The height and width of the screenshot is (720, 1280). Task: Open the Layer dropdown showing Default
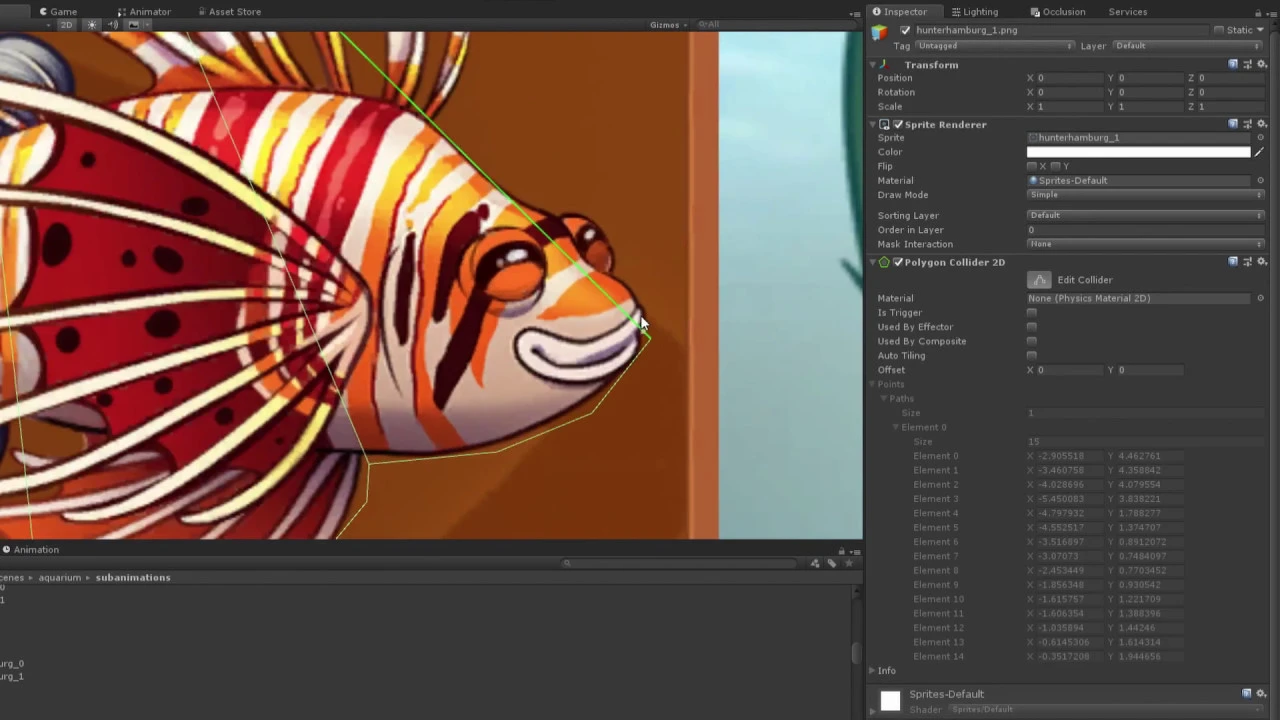click(1188, 46)
